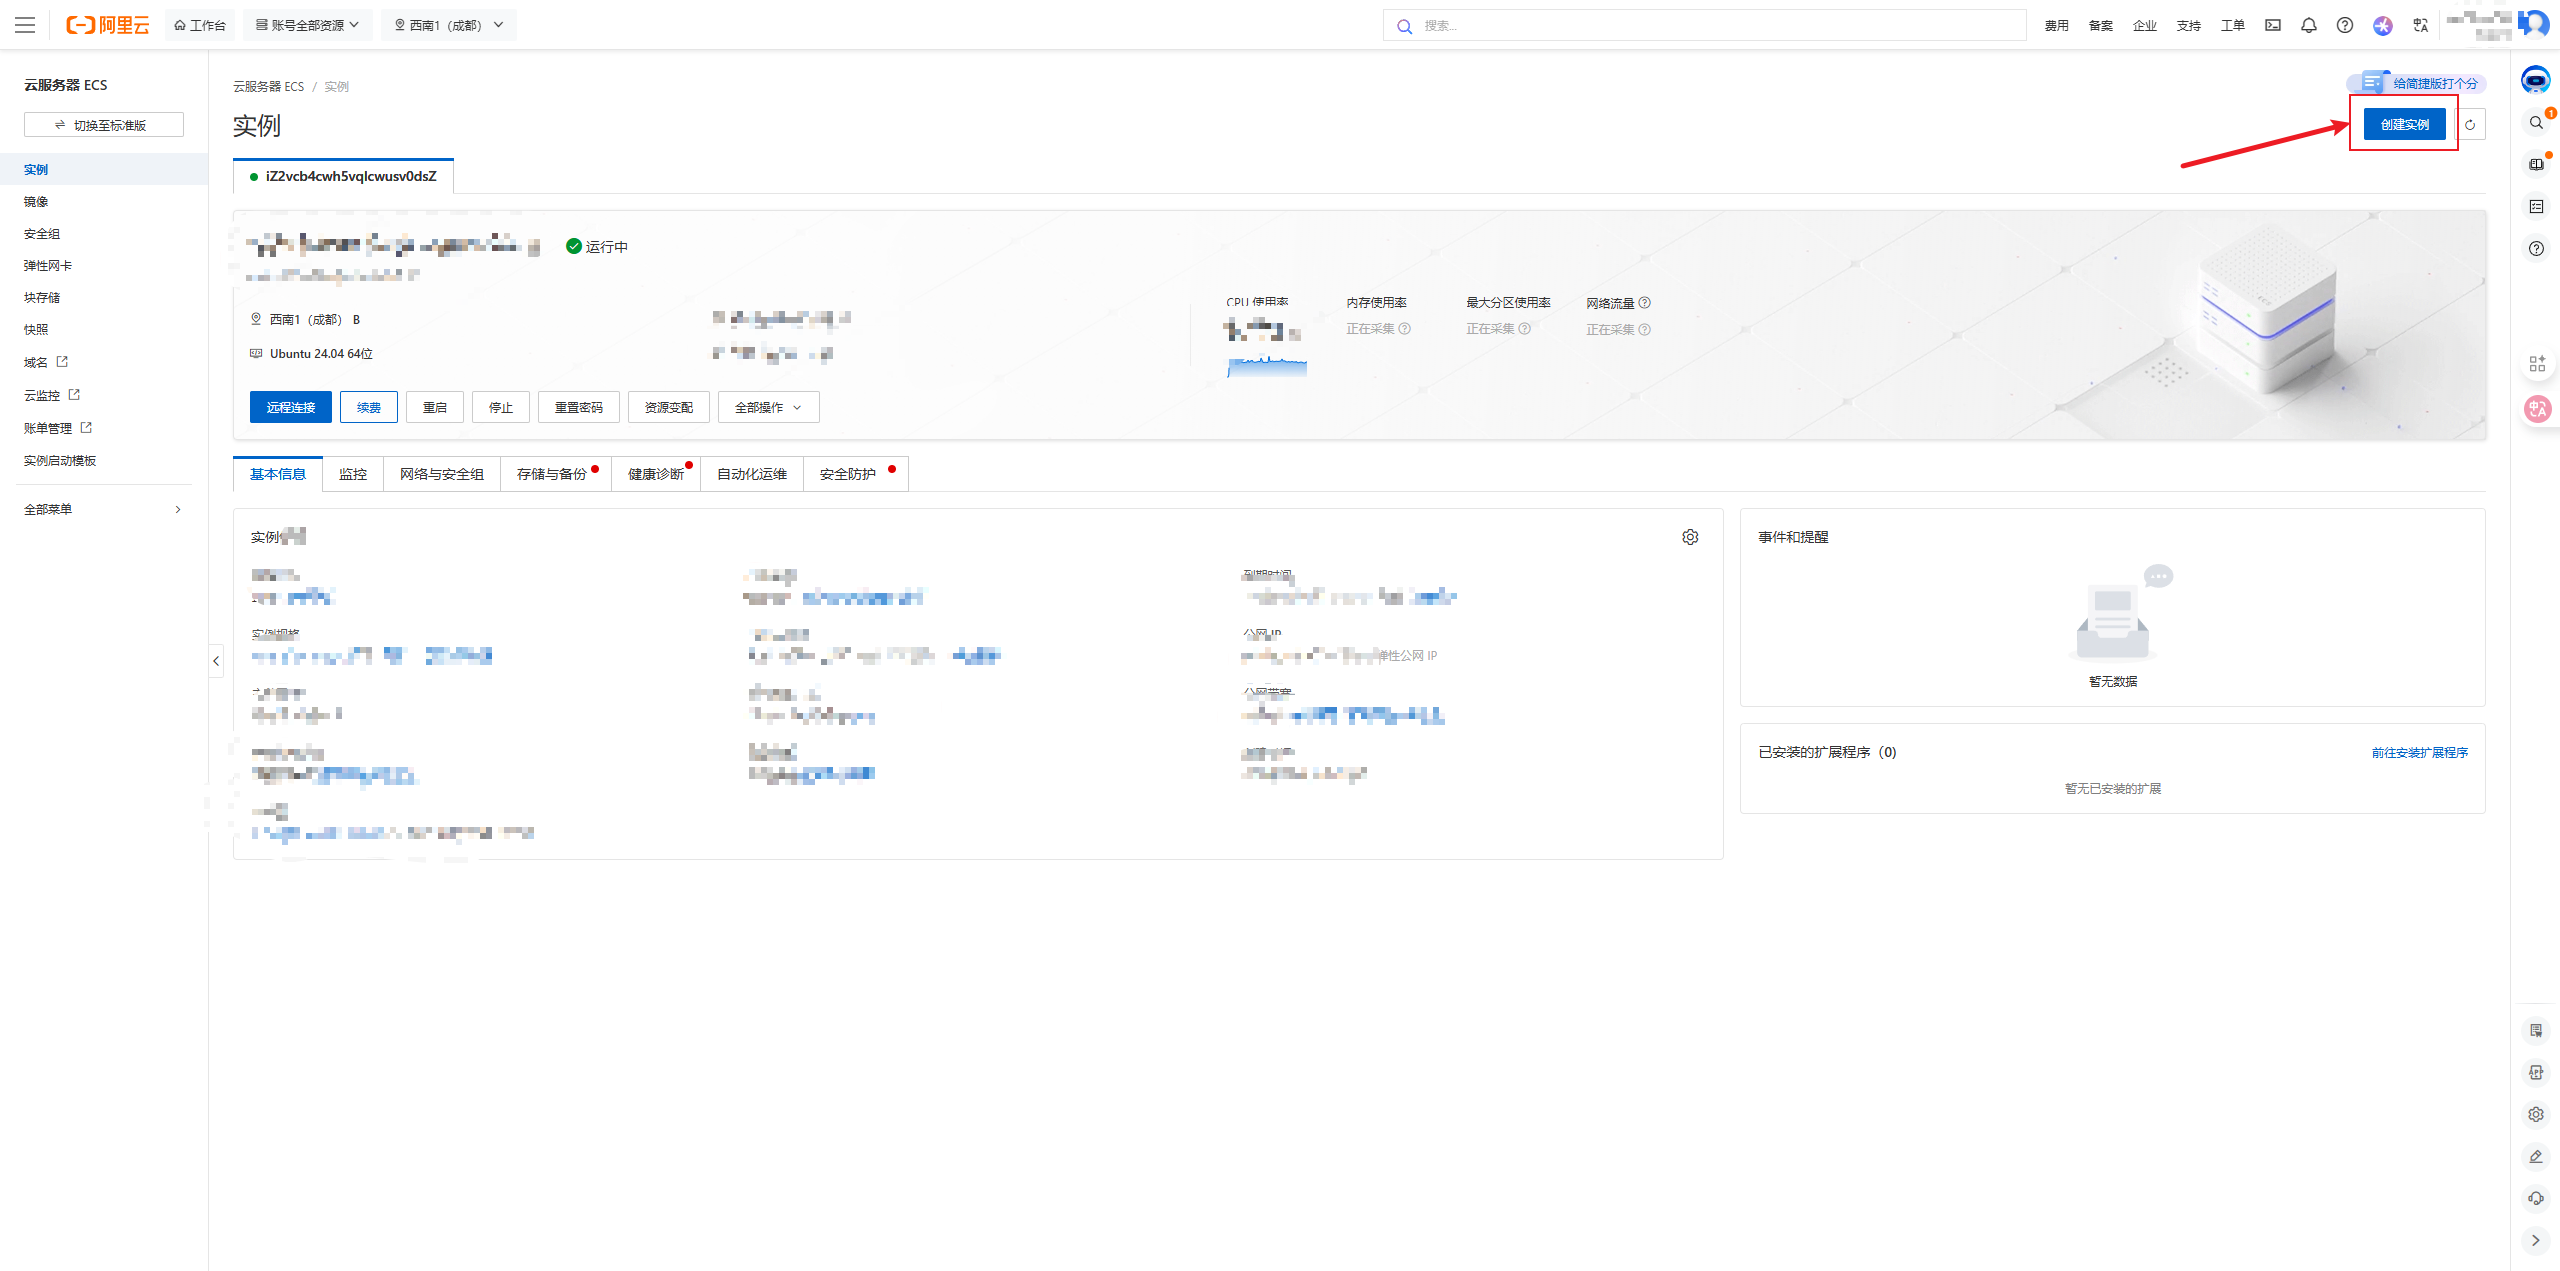Open the hamburger main menu icon
2560x1271 pixels.
tap(25, 25)
